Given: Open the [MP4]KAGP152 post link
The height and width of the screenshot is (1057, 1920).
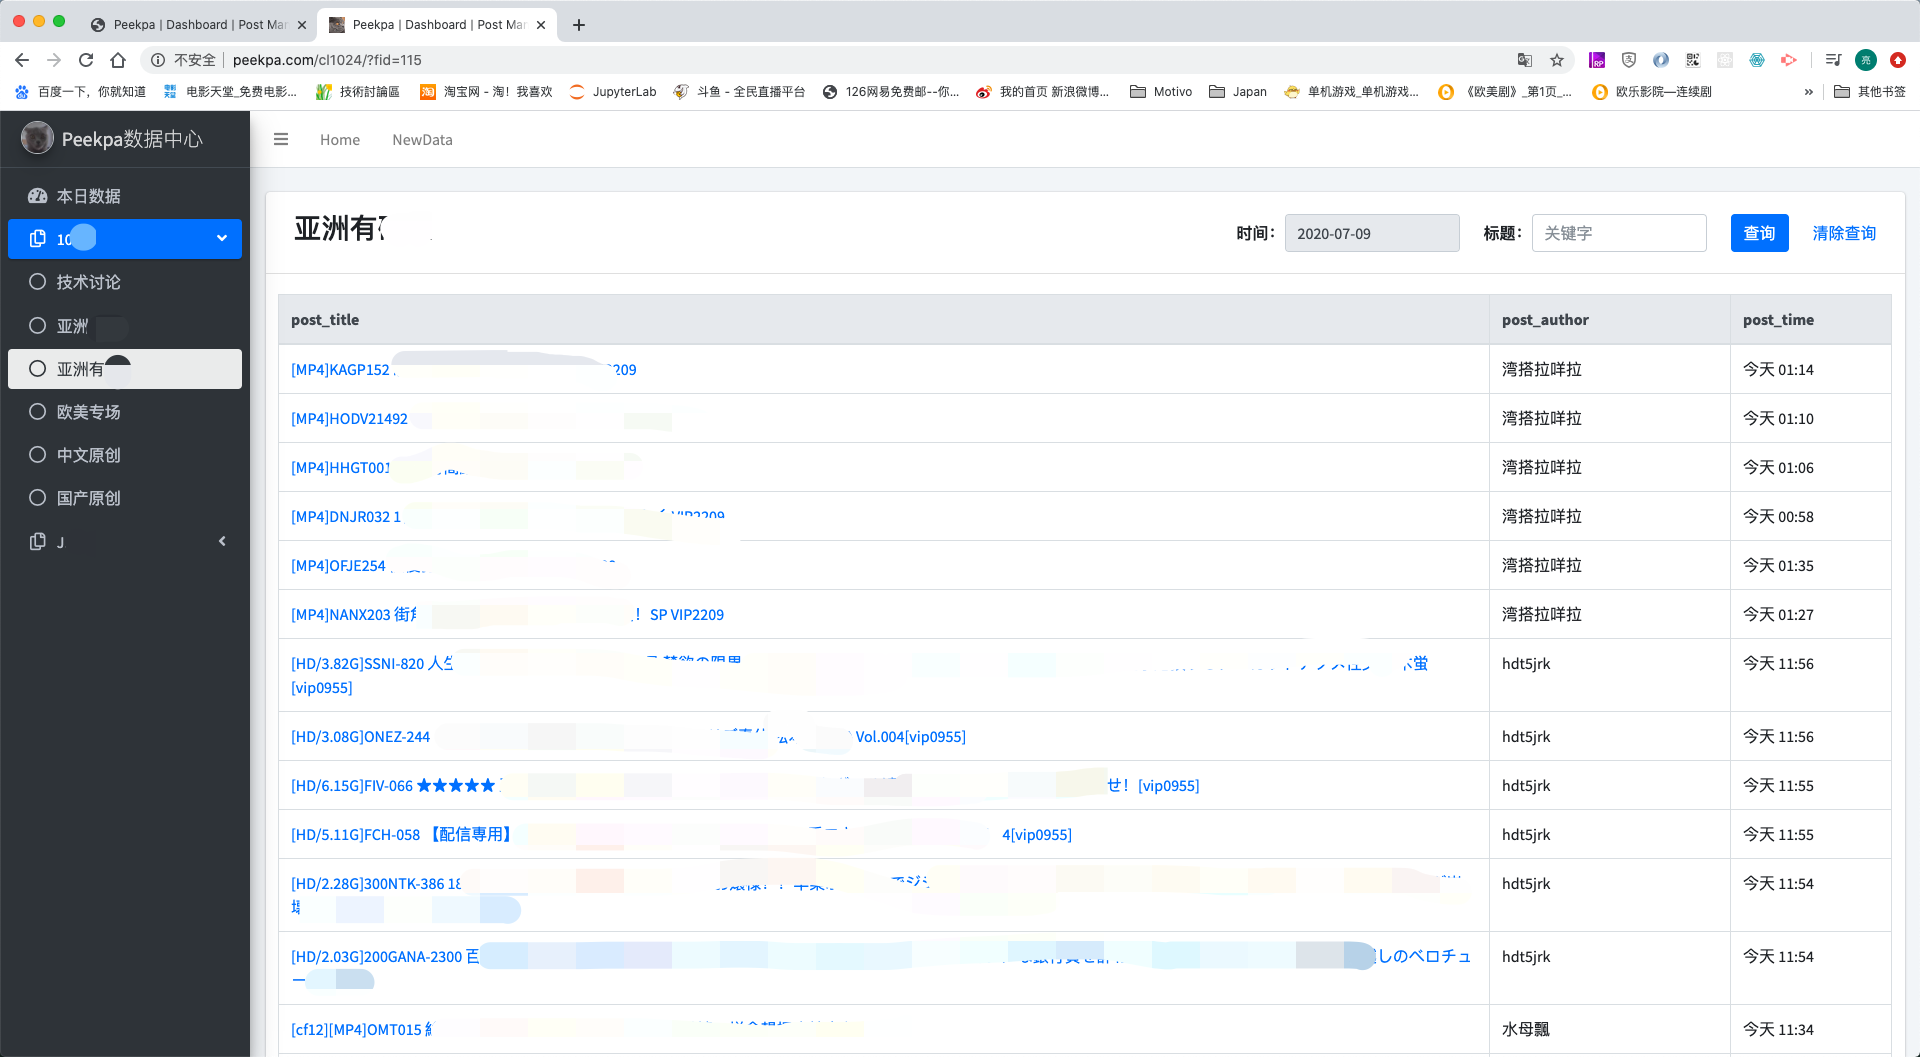Looking at the screenshot, I should click(464, 370).
